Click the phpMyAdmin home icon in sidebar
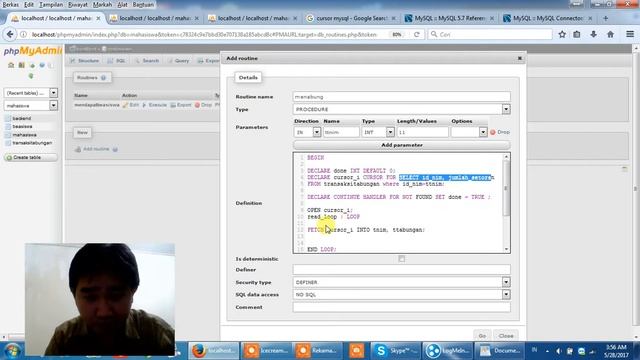The image size is (640, 360). coord(11,65)
